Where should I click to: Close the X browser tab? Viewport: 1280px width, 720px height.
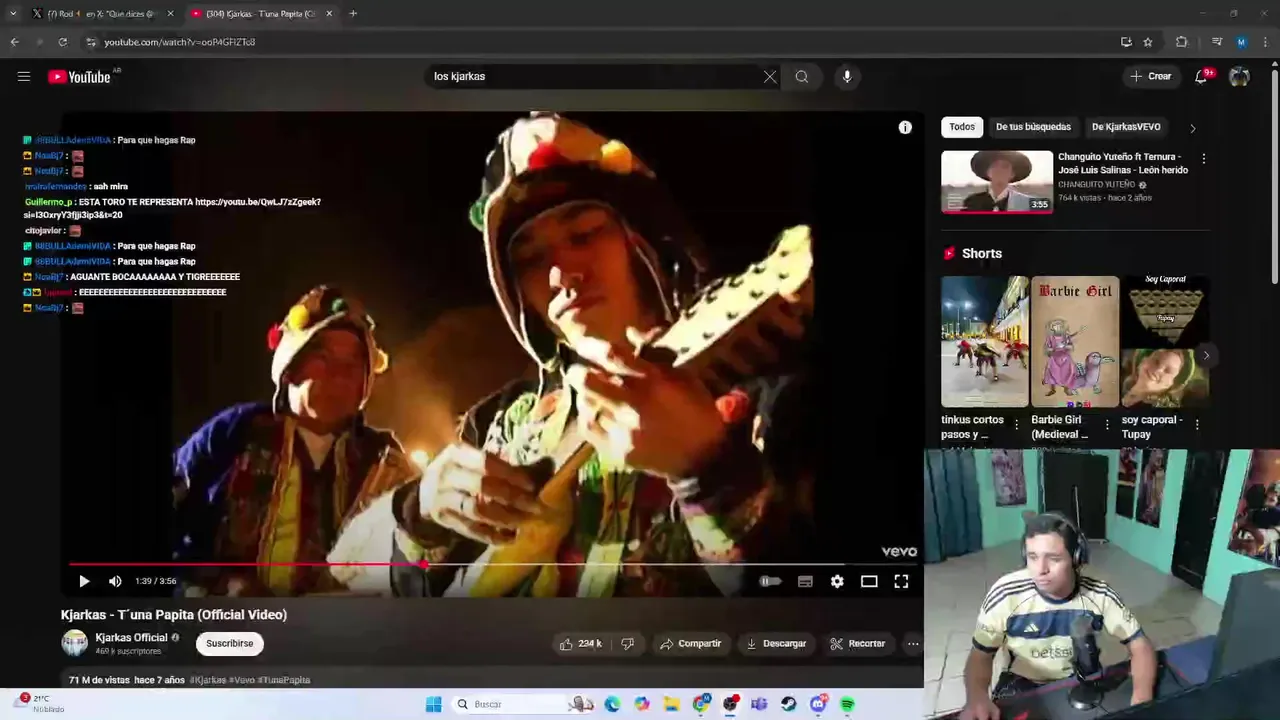tap(170, 14)
